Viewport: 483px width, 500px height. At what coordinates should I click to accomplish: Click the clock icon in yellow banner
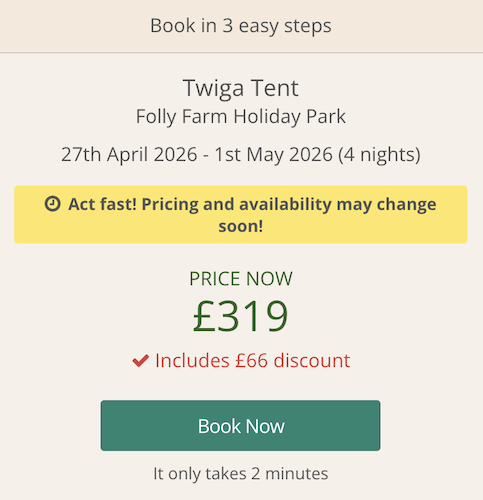(x=52, y=204)
